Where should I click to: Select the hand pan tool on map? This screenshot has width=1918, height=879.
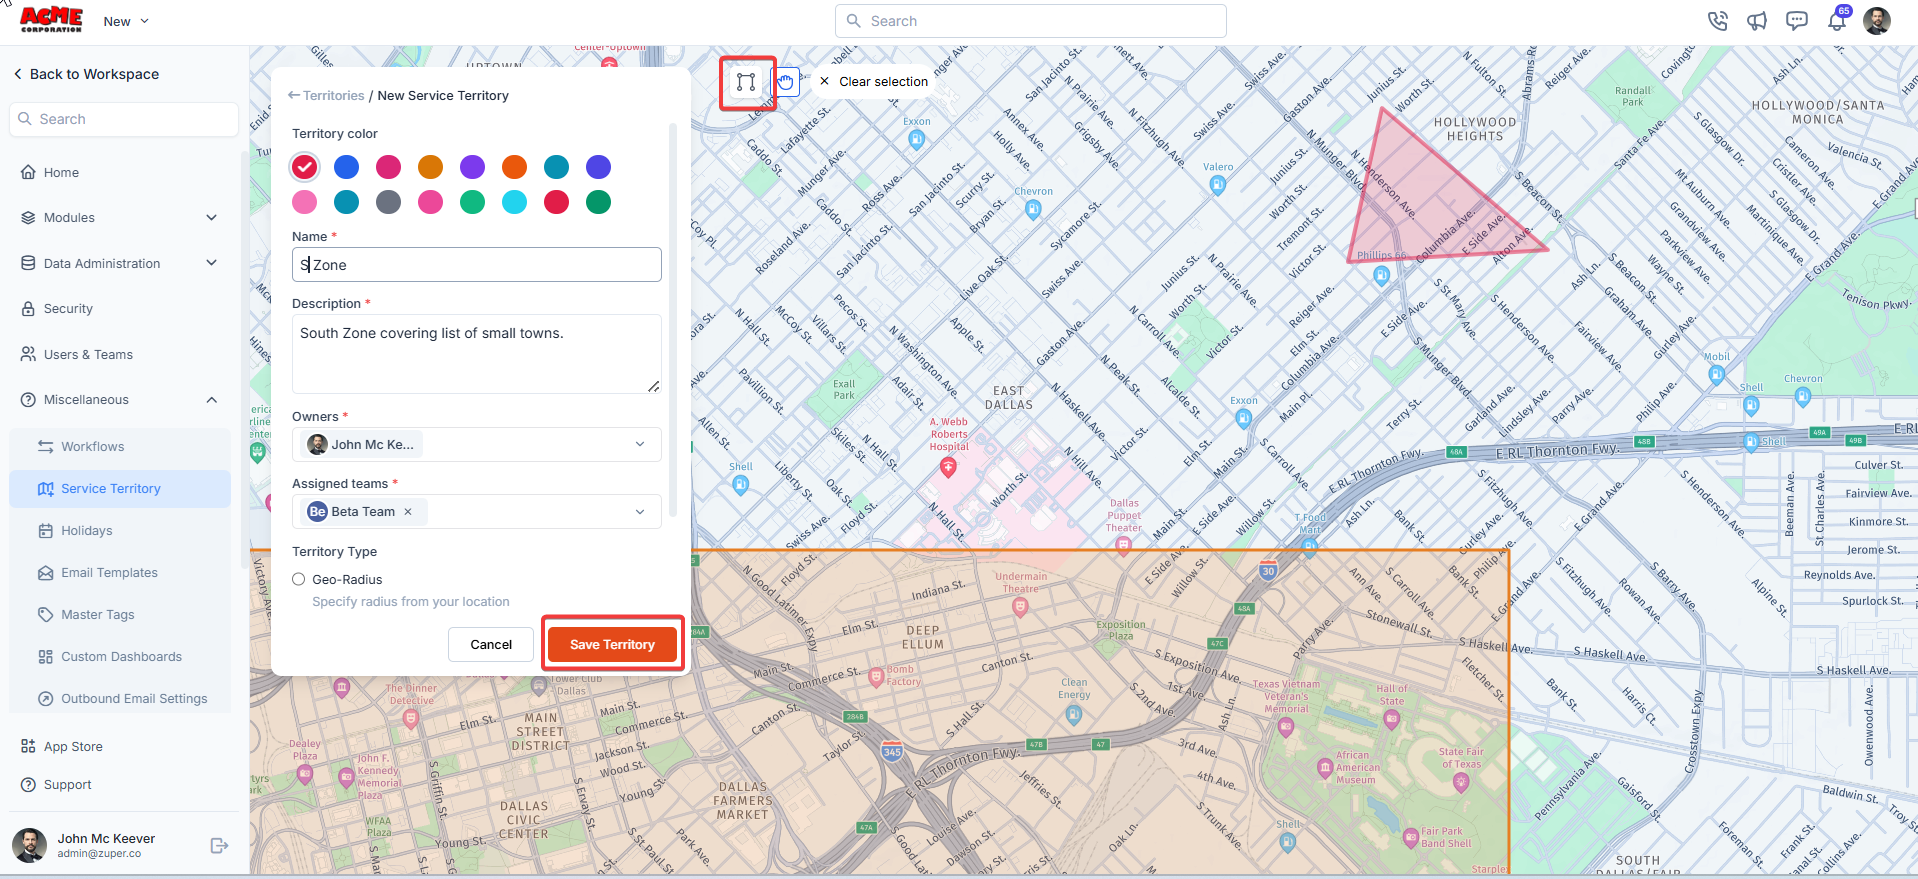(x=786, y=82)
